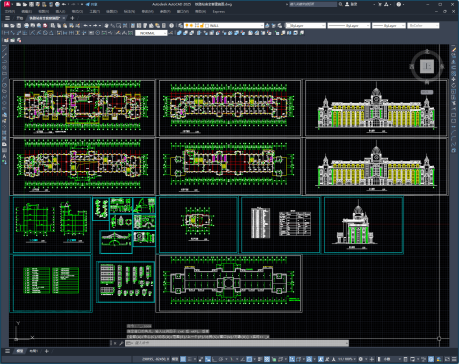Open the Properties palette icon
This screenshot has width=459, height=364.
point(133,25)
